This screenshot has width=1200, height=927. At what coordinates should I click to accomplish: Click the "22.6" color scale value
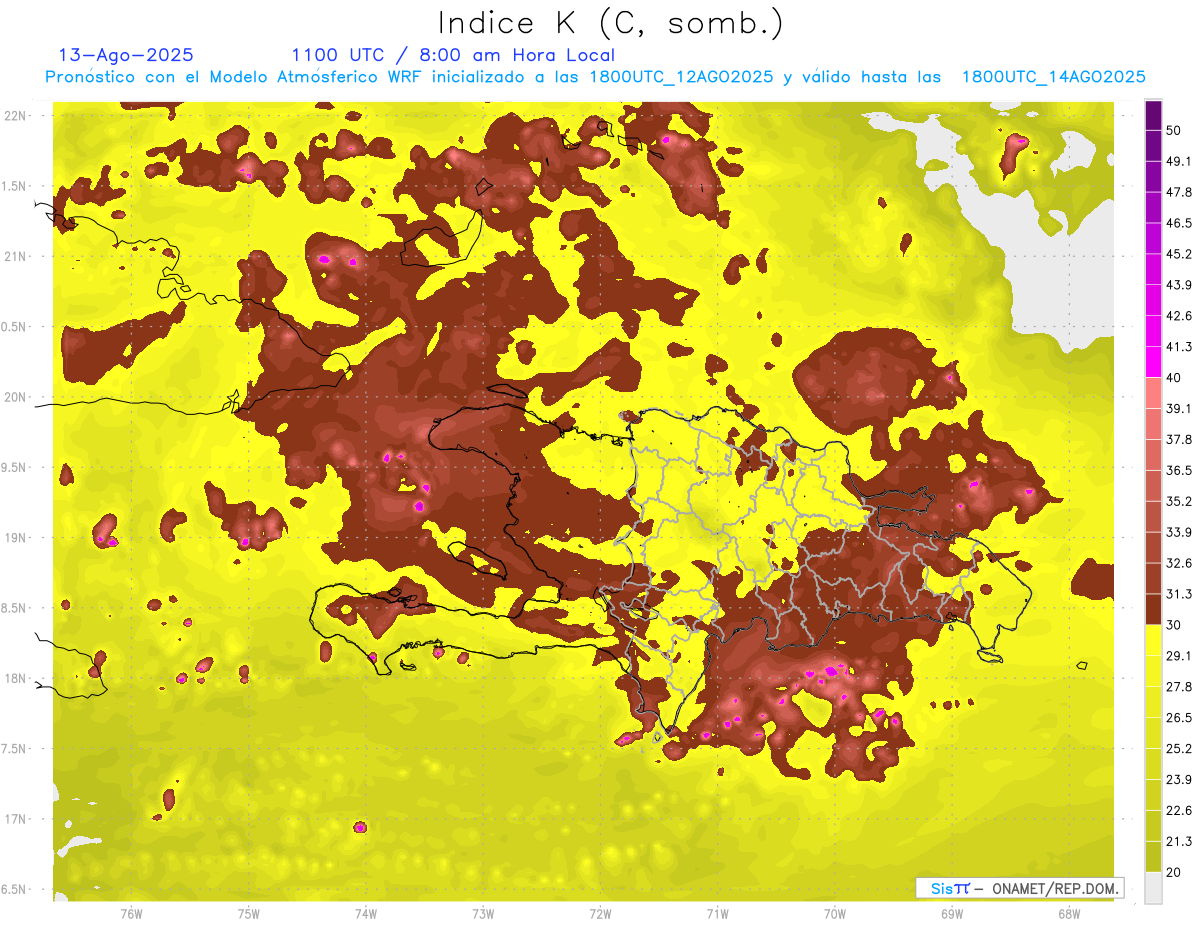click(x=1179, y=811)
